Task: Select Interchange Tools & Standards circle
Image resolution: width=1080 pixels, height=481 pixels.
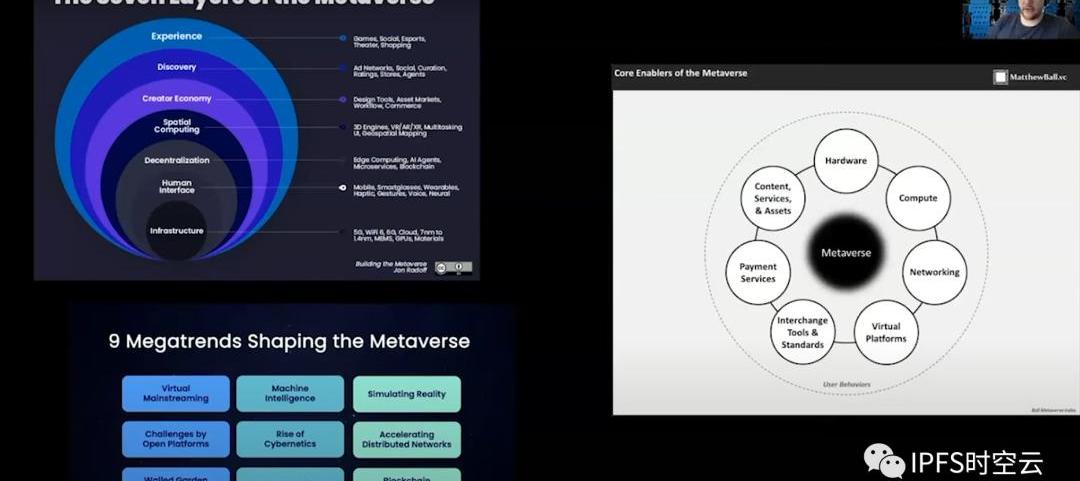Action: click(802, 332)
